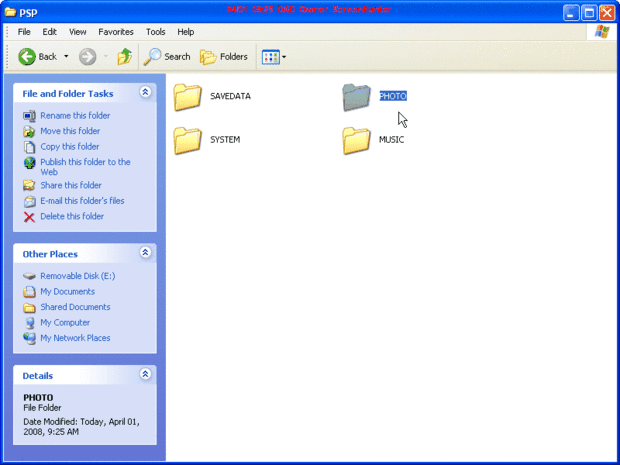Open the Tools menu
The height and width of the screenshot is (465, 620).
pos(155,32)
